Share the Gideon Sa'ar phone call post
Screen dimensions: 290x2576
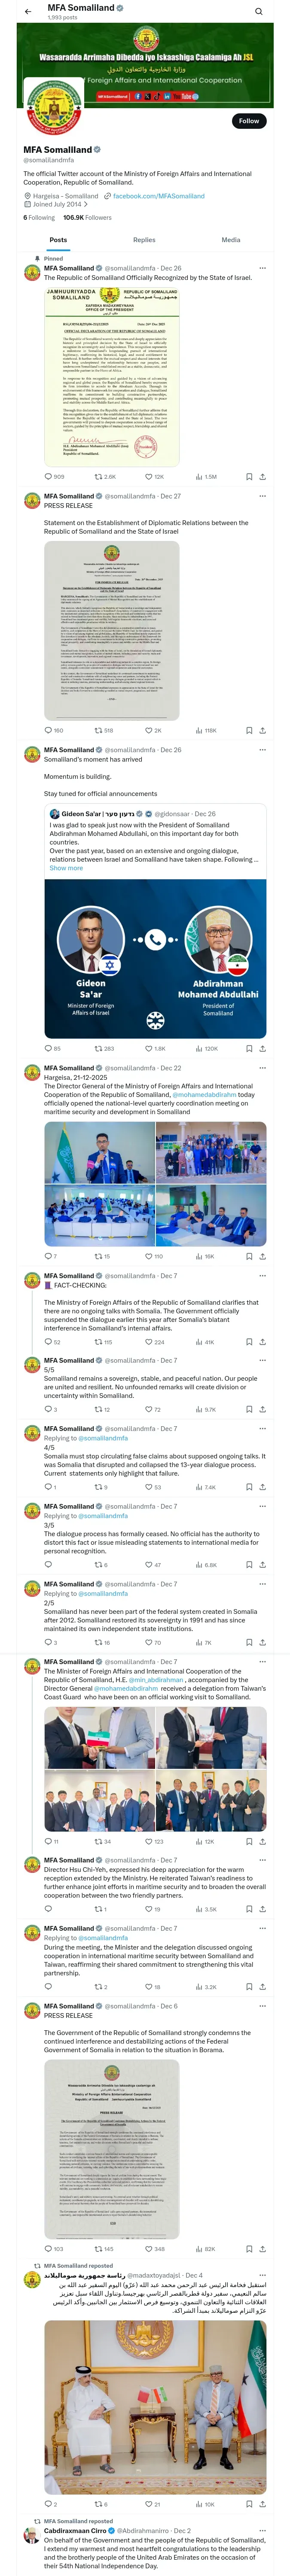[x=263, y=1049]
